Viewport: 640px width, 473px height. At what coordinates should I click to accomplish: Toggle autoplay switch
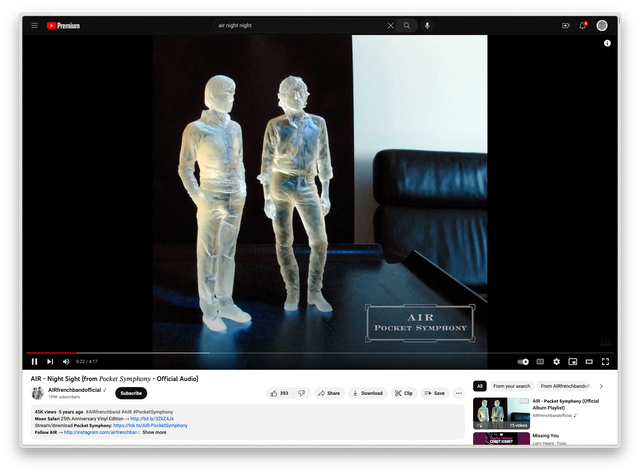tap(523, 362)
